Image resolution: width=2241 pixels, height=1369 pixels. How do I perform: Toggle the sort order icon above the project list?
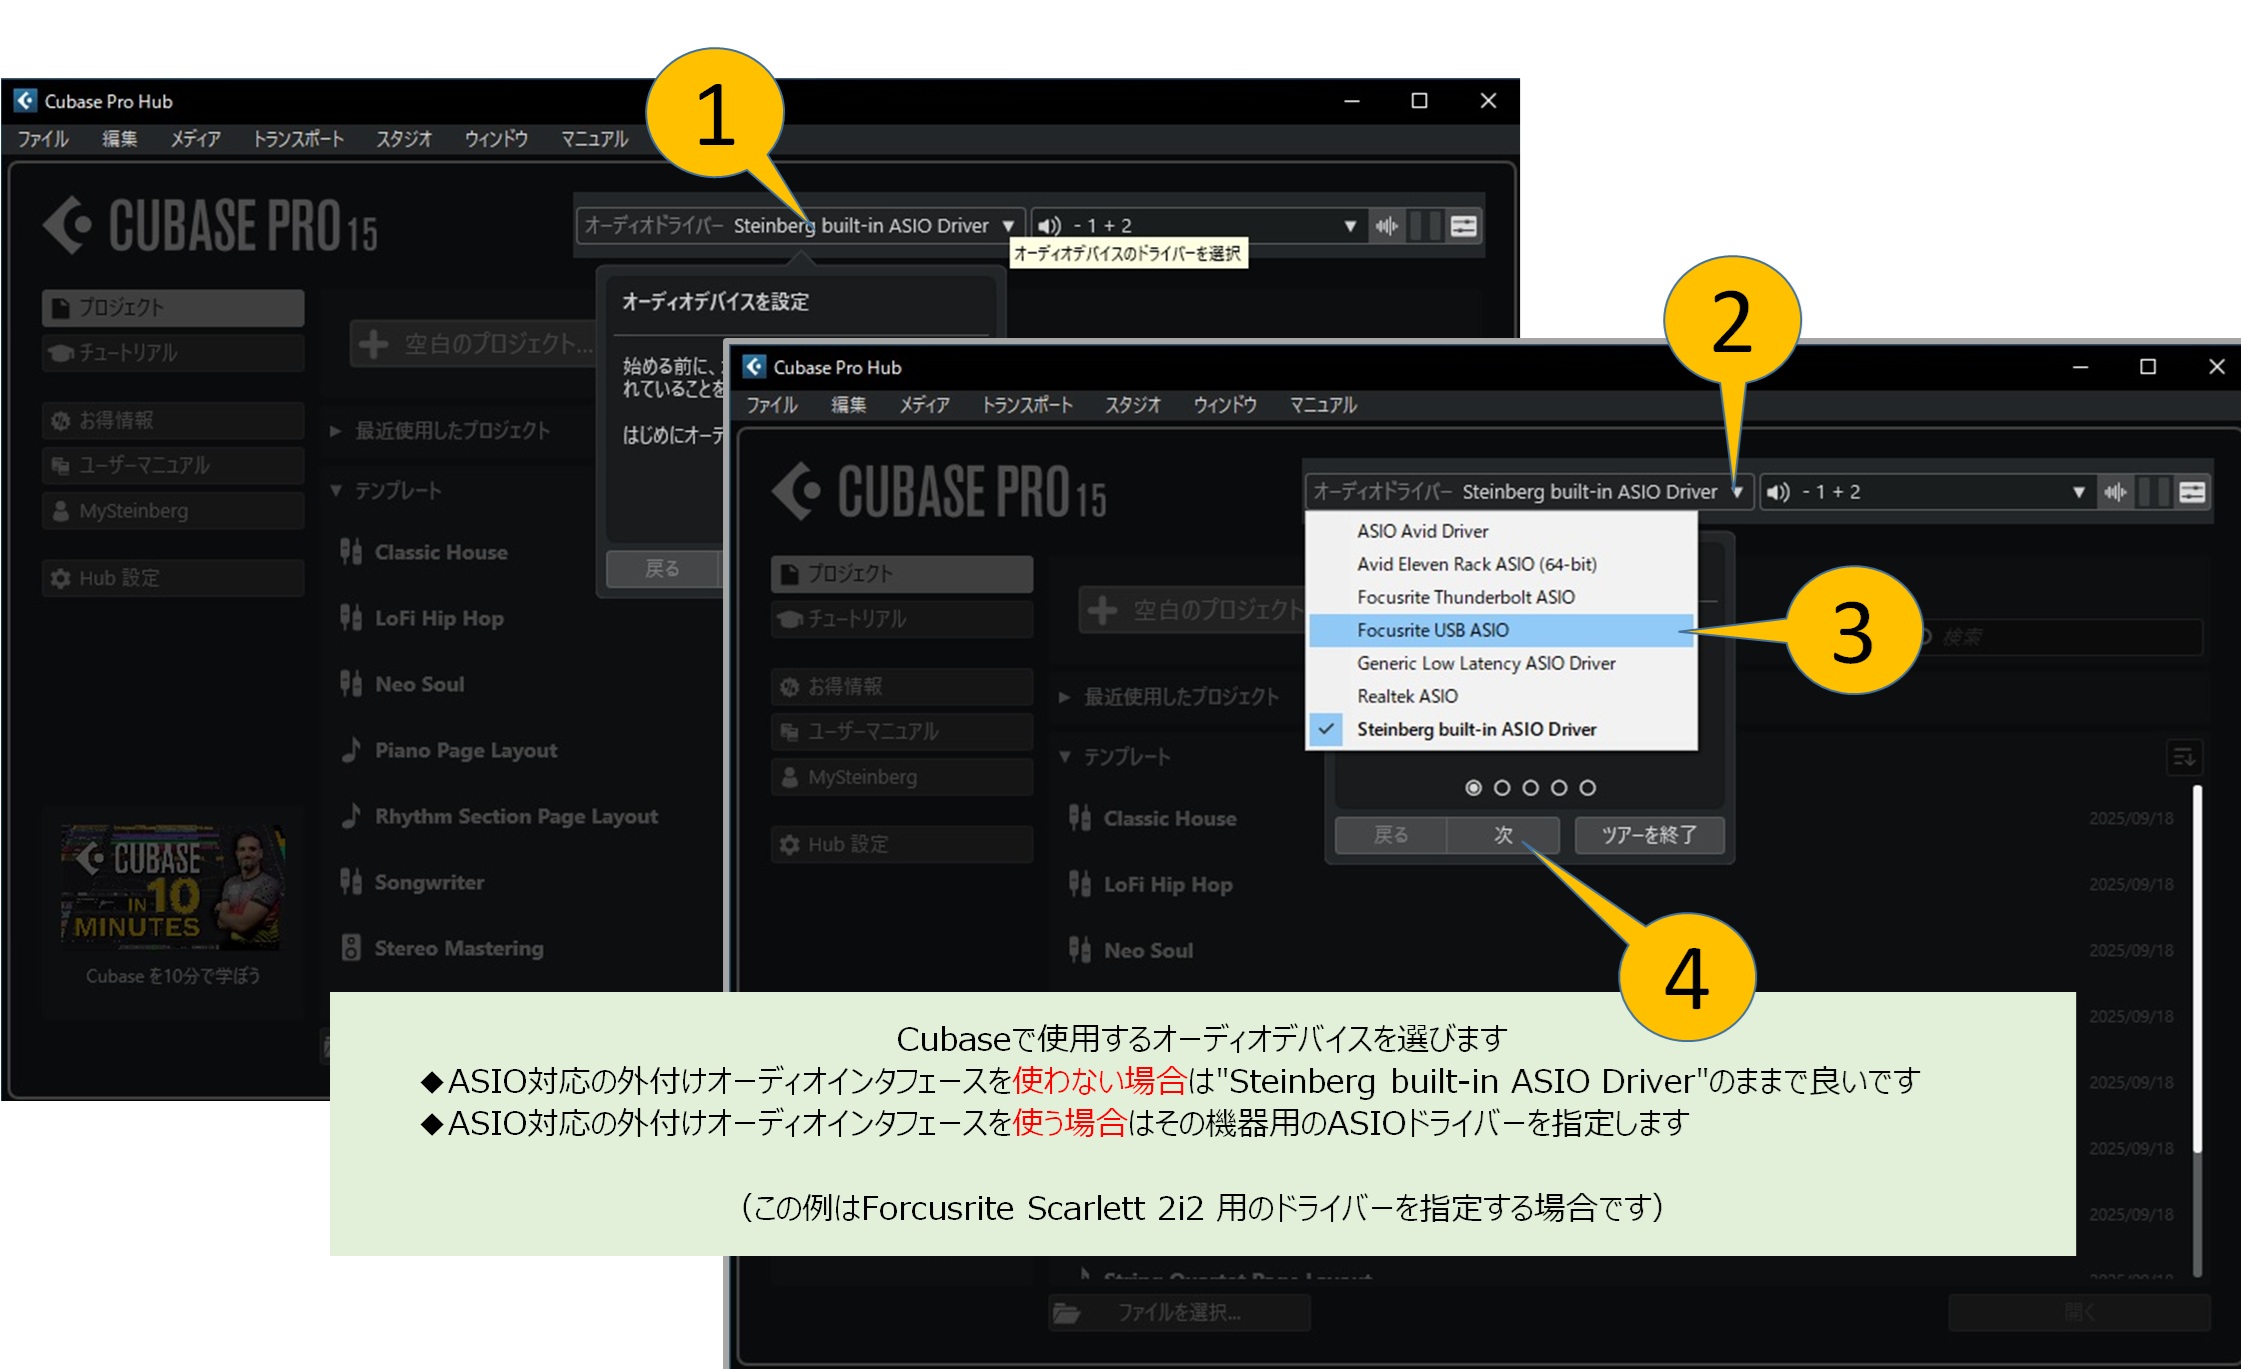(x=2186, y=757)
